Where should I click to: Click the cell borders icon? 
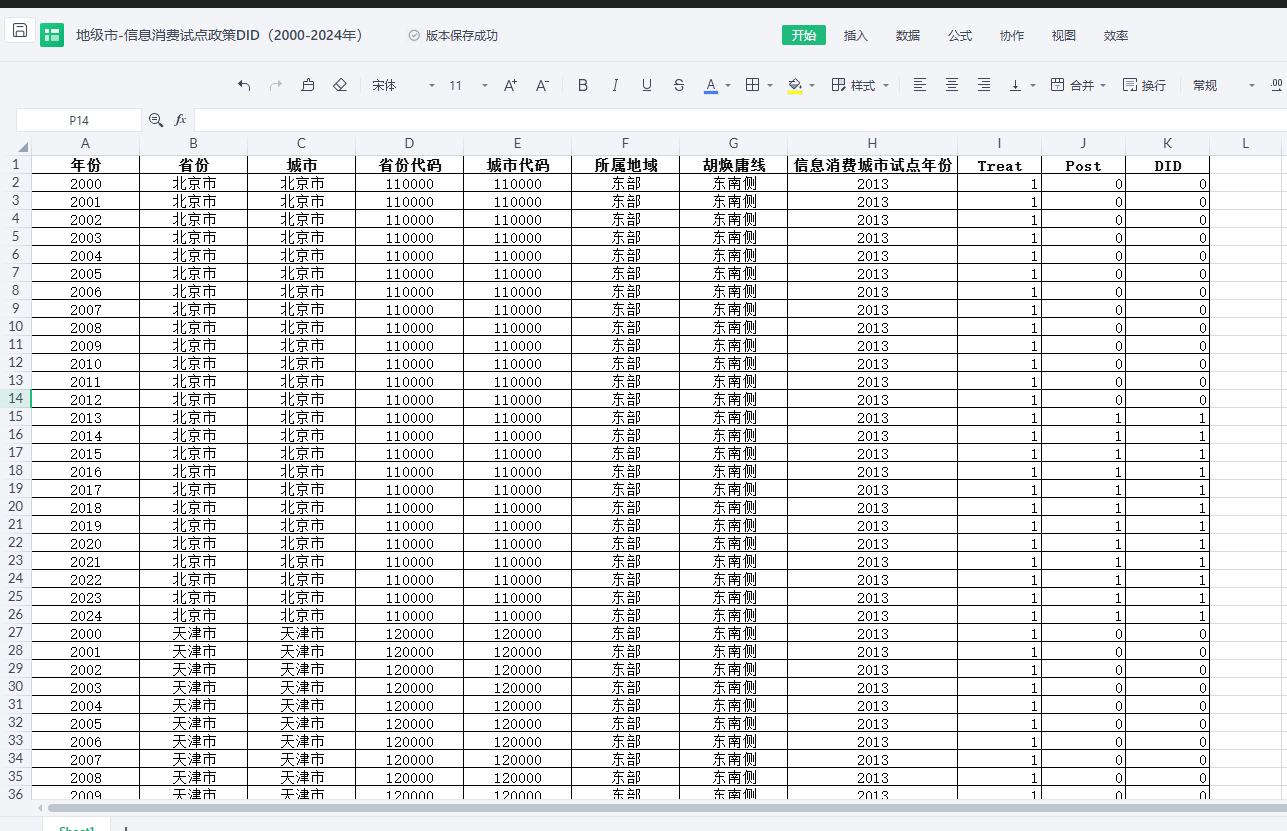753,86
